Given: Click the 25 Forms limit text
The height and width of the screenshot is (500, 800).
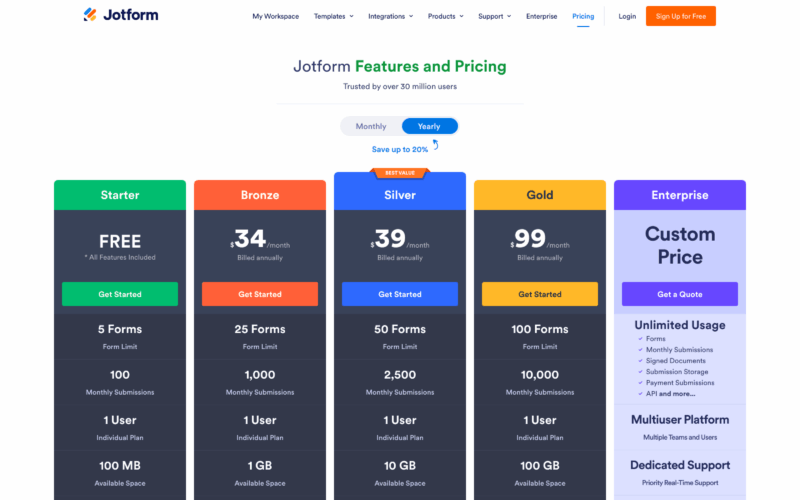Looking at the screenshot, I should pyautogui.click(x=260, y=329).
